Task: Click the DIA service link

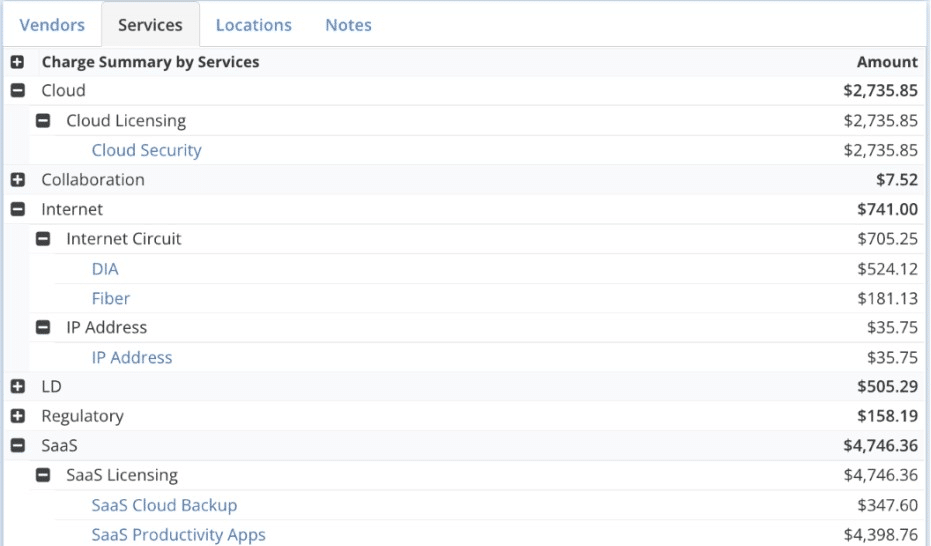Action: pyautogui.click(x=105, y=269)
